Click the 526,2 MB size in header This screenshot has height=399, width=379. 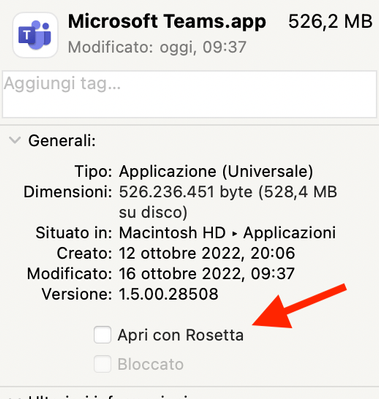click(330, 22)
